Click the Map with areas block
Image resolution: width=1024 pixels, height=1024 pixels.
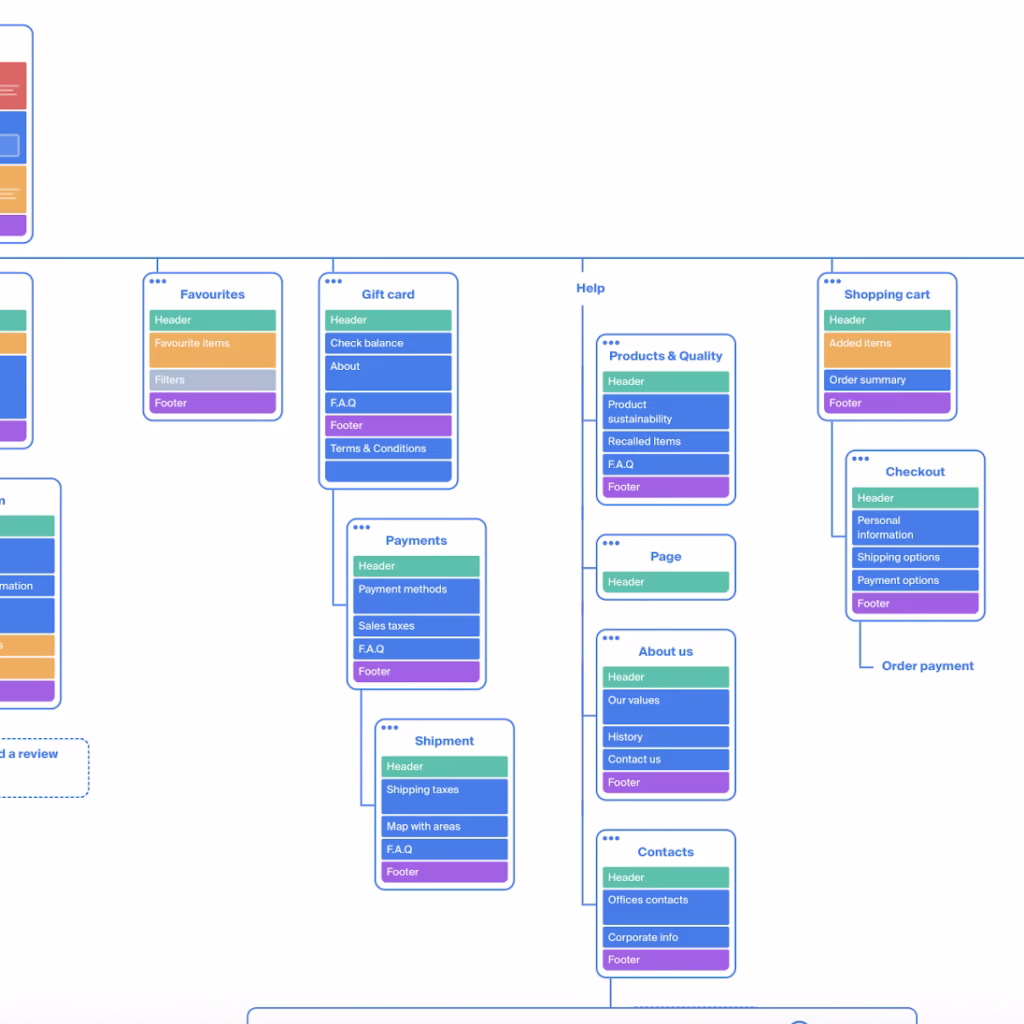[x=444, y=827]
